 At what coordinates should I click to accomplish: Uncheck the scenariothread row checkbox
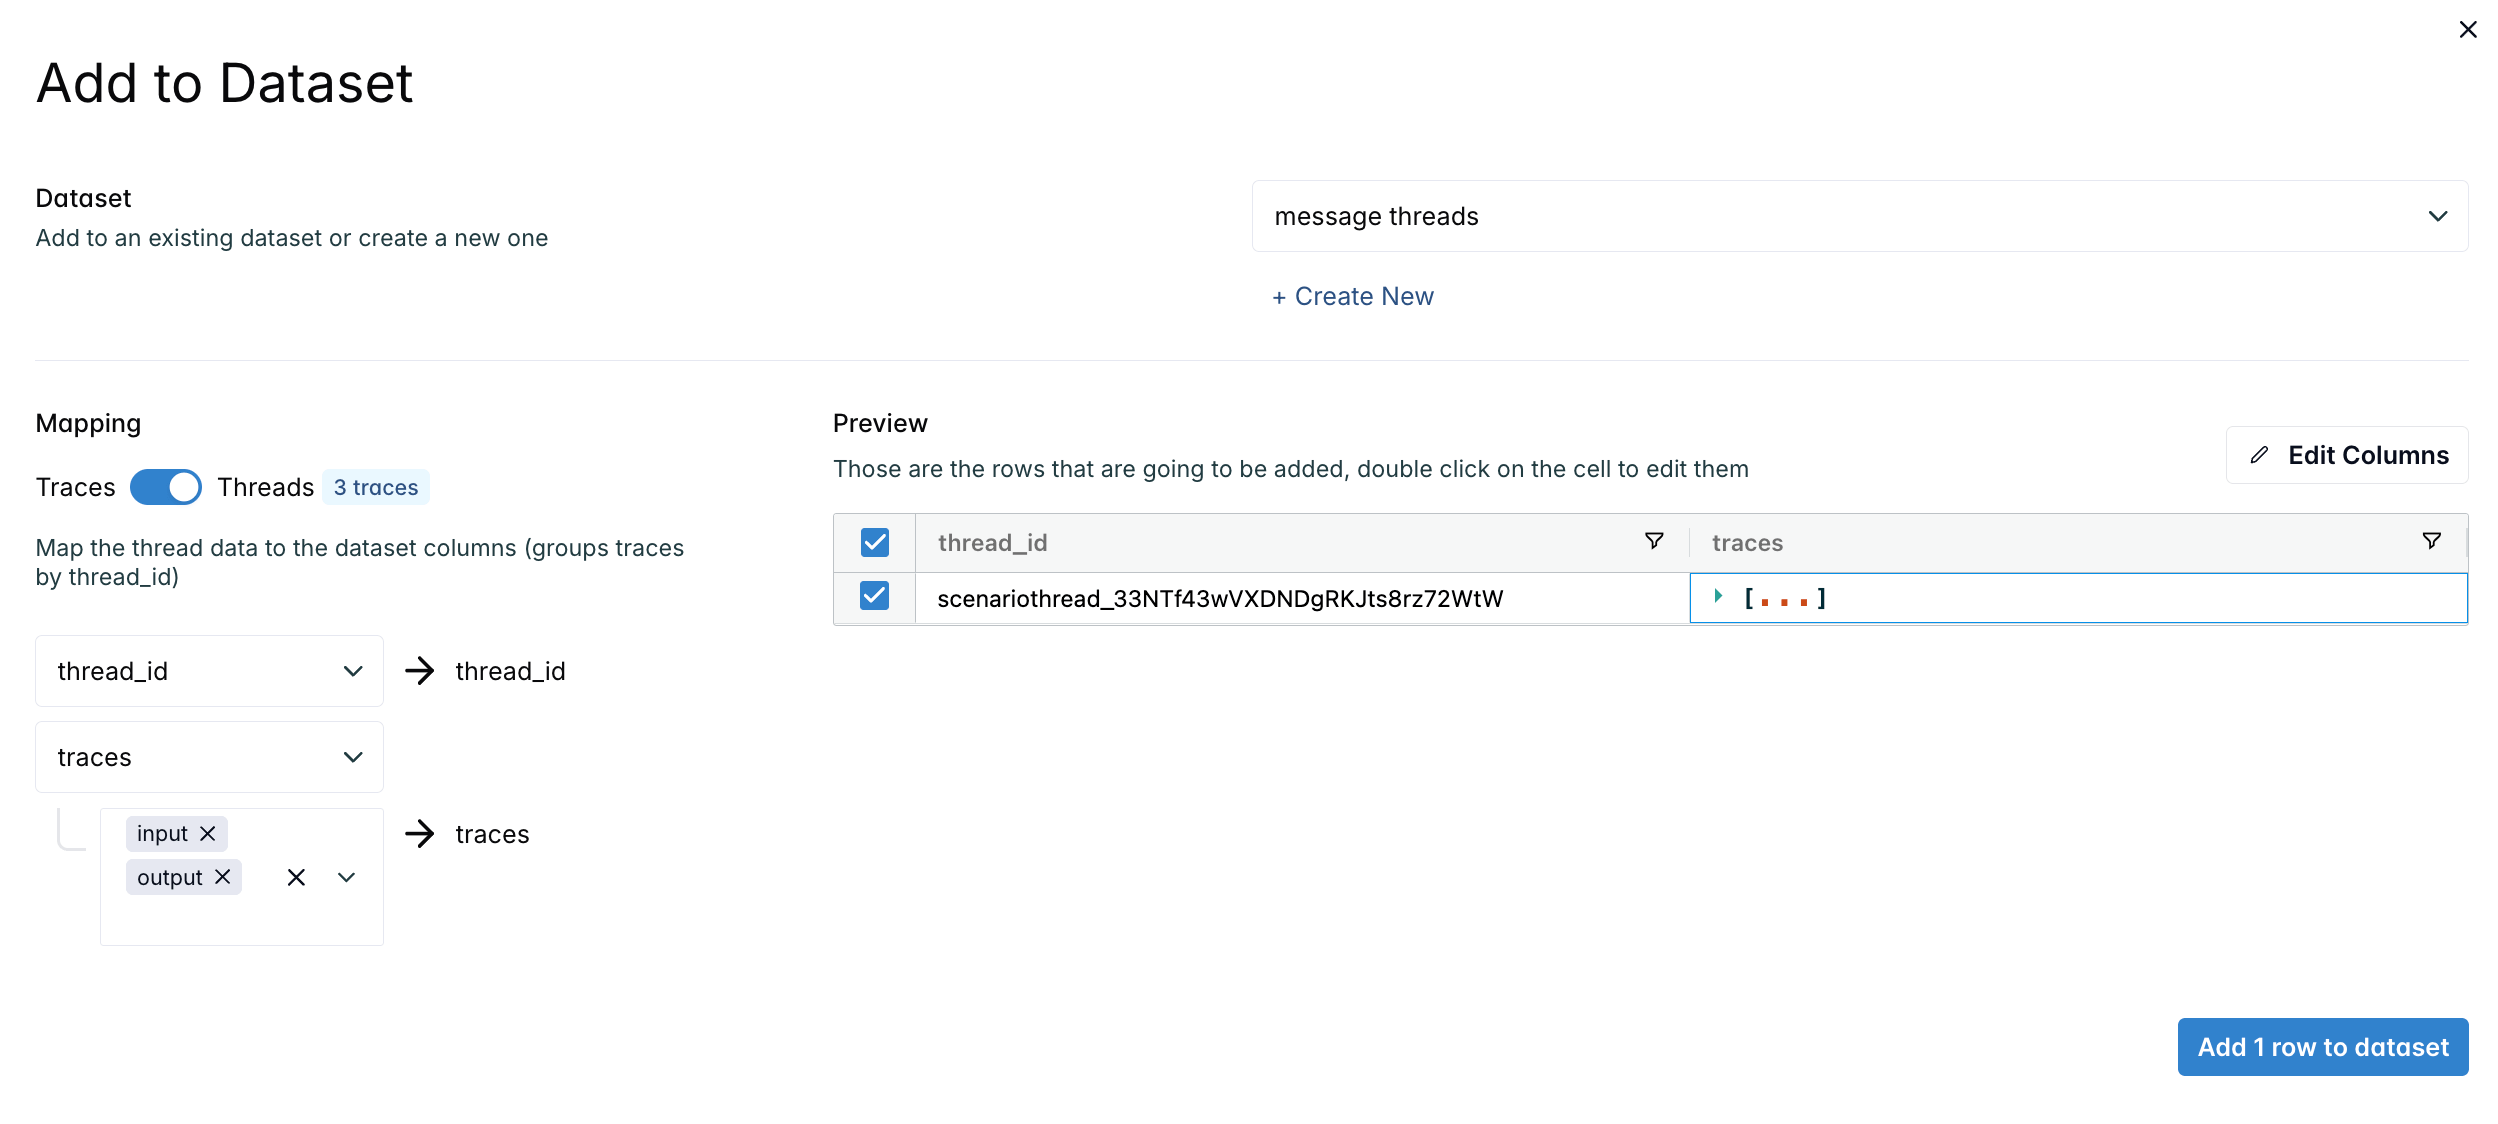click(x=875, y=596)
